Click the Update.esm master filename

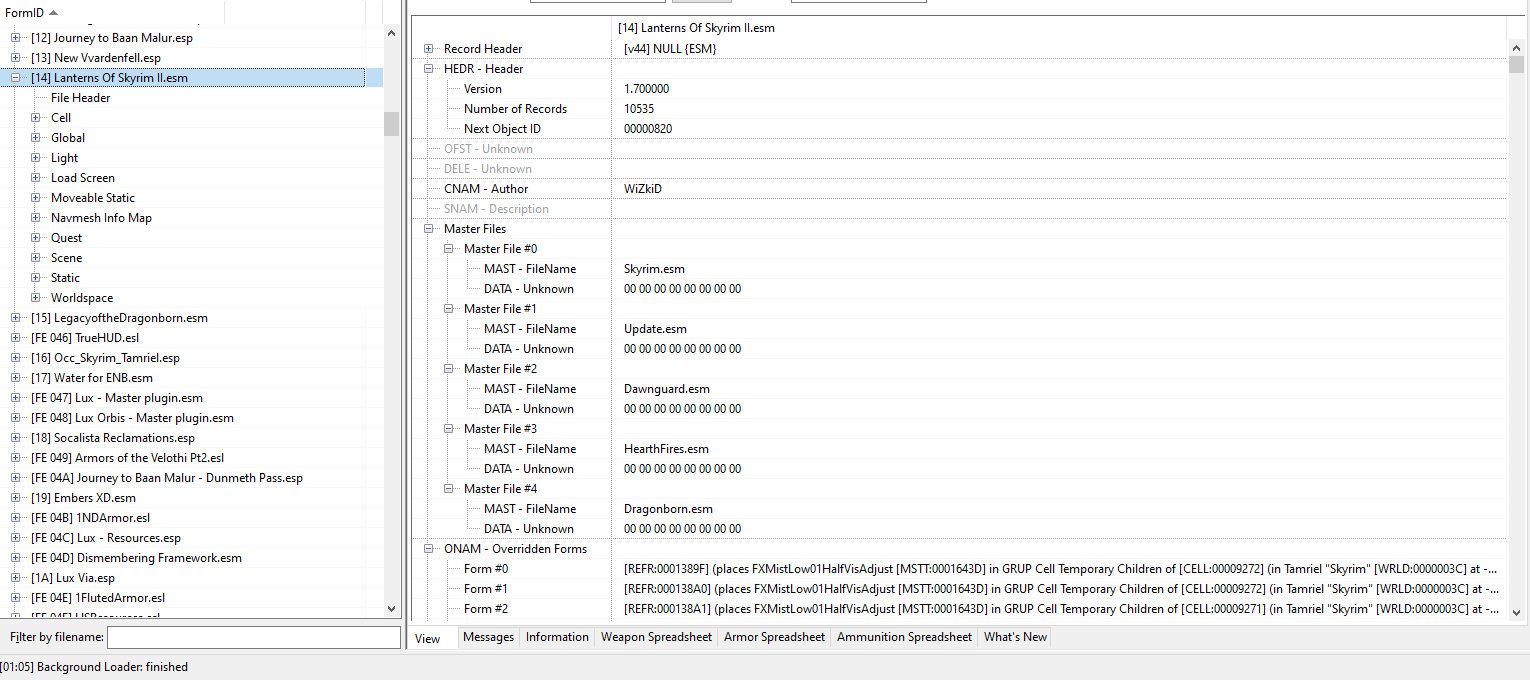click(655, 329)
